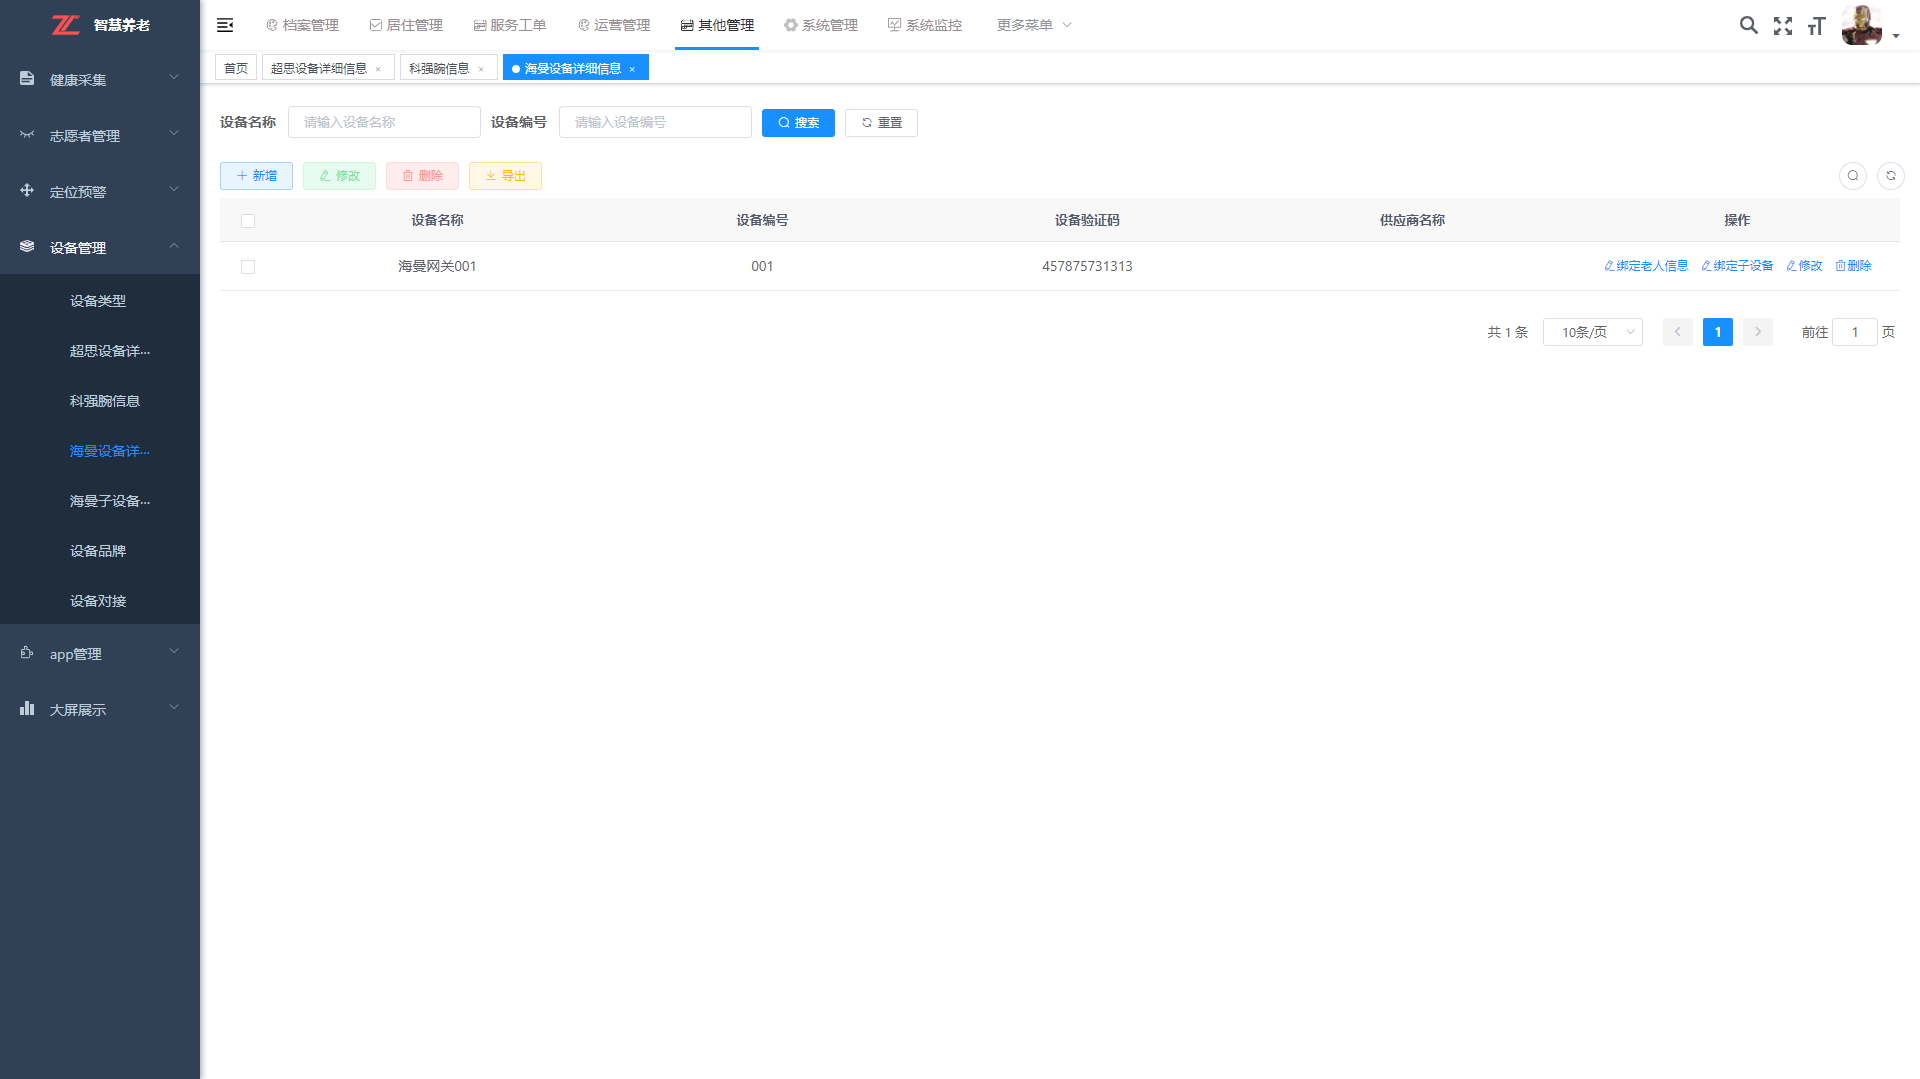The width and height of the screenshot is (1920, 1079).
Task: Tick the select-all checkbox in table header
Action: (248, 221)
